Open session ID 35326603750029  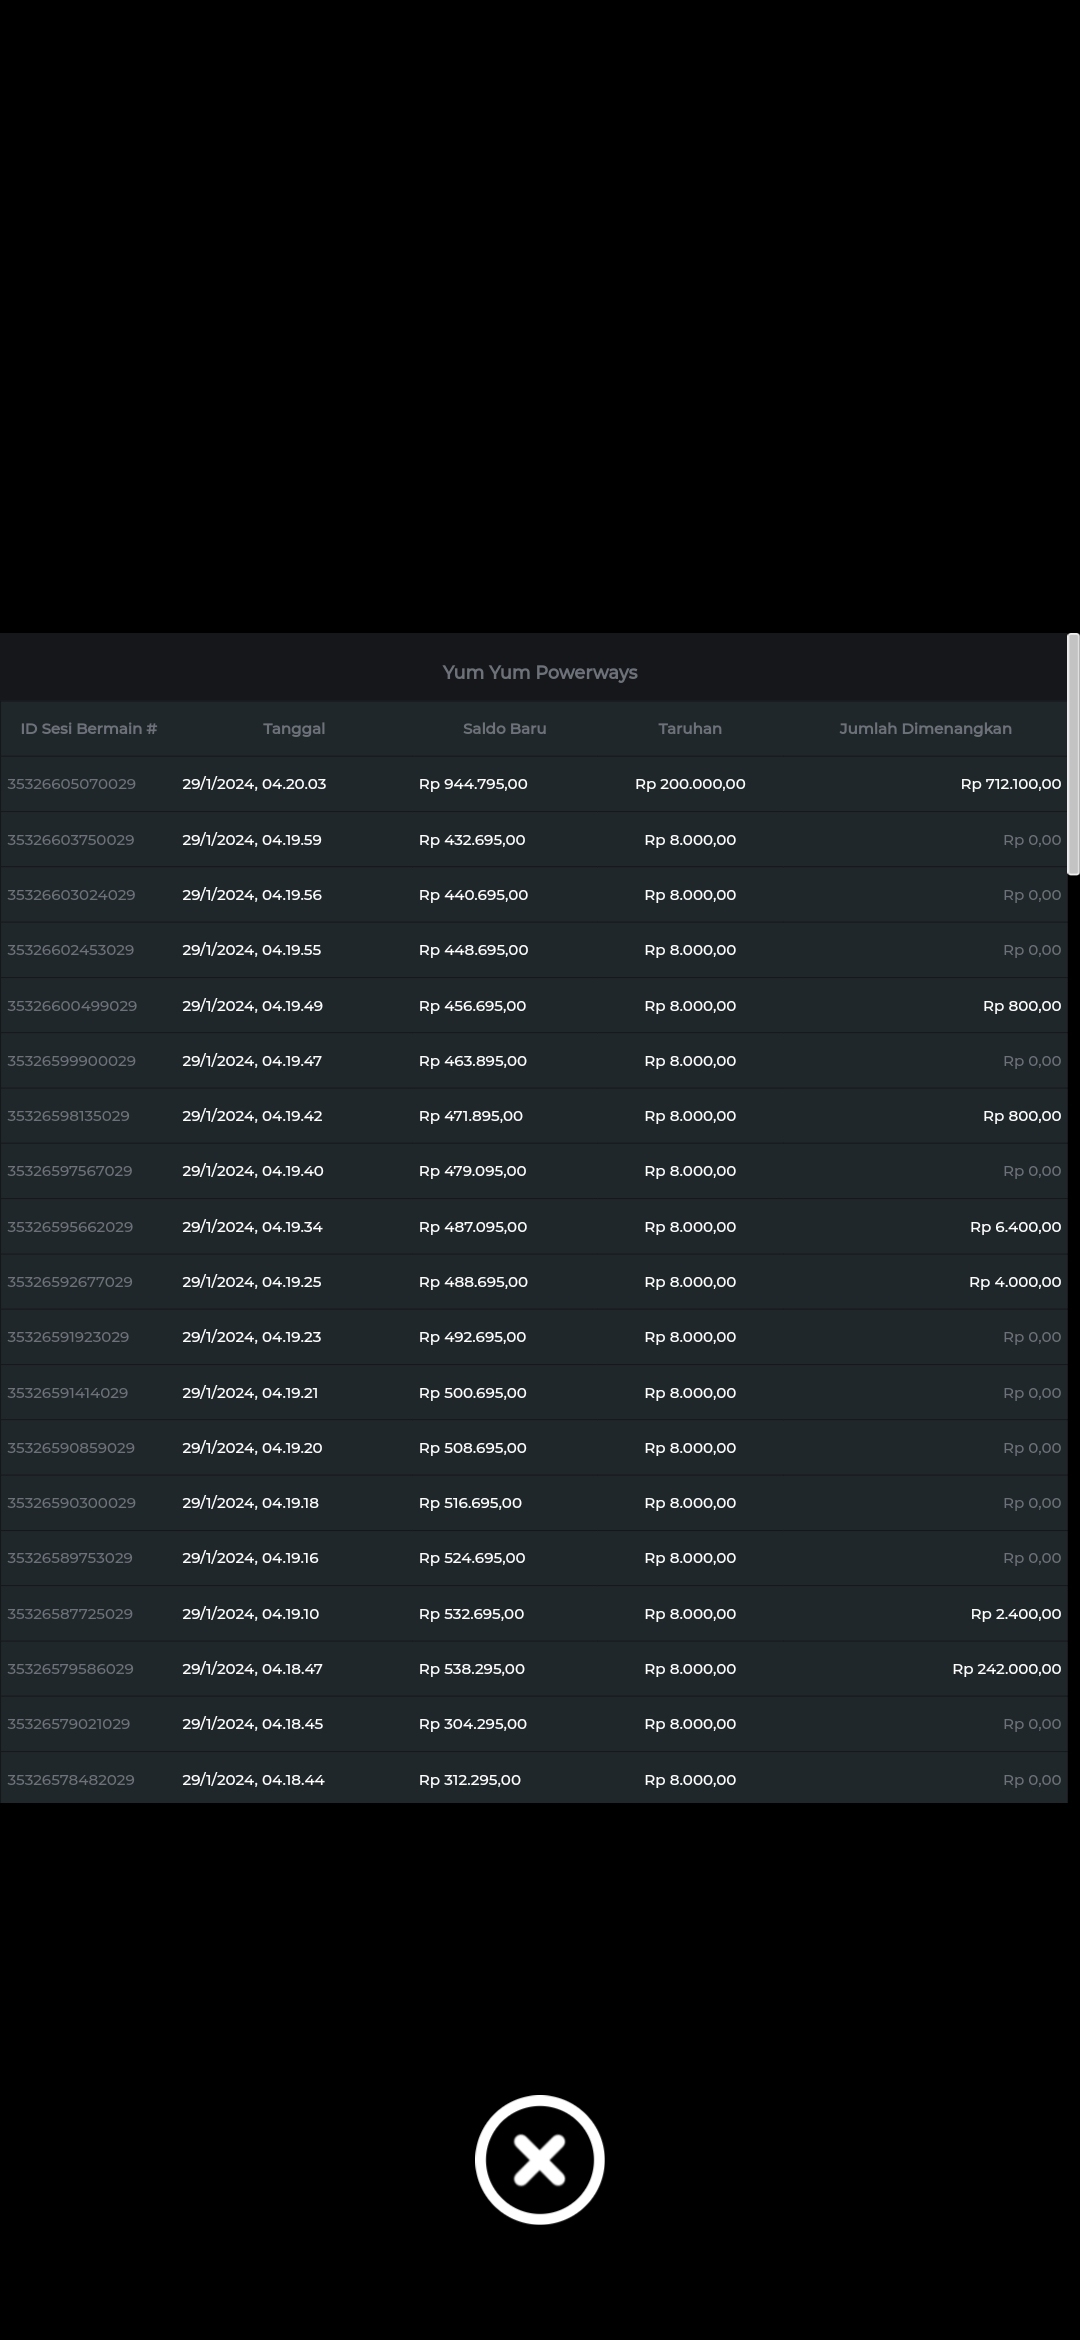[x=71, y=840]
